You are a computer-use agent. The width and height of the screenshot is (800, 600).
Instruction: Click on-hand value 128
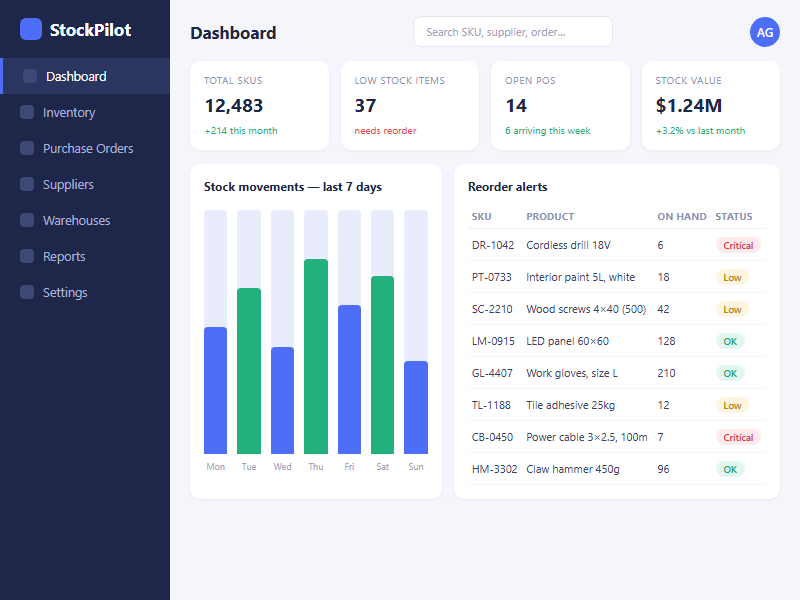(666, 341)
